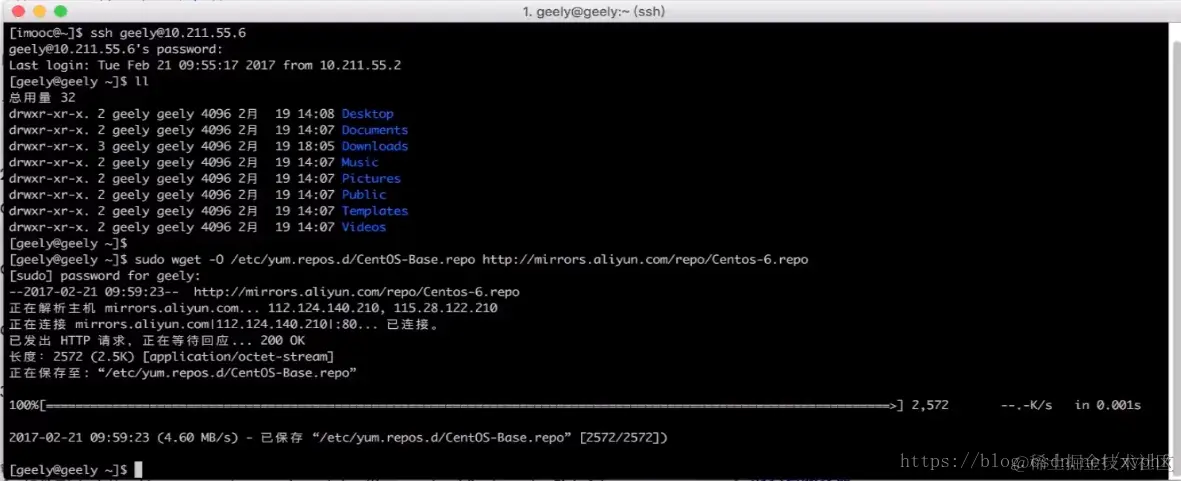This screenshot has width=1181, height=481.
Task: Click the "200 OK" HTTP response text
Action: [282, 340]
